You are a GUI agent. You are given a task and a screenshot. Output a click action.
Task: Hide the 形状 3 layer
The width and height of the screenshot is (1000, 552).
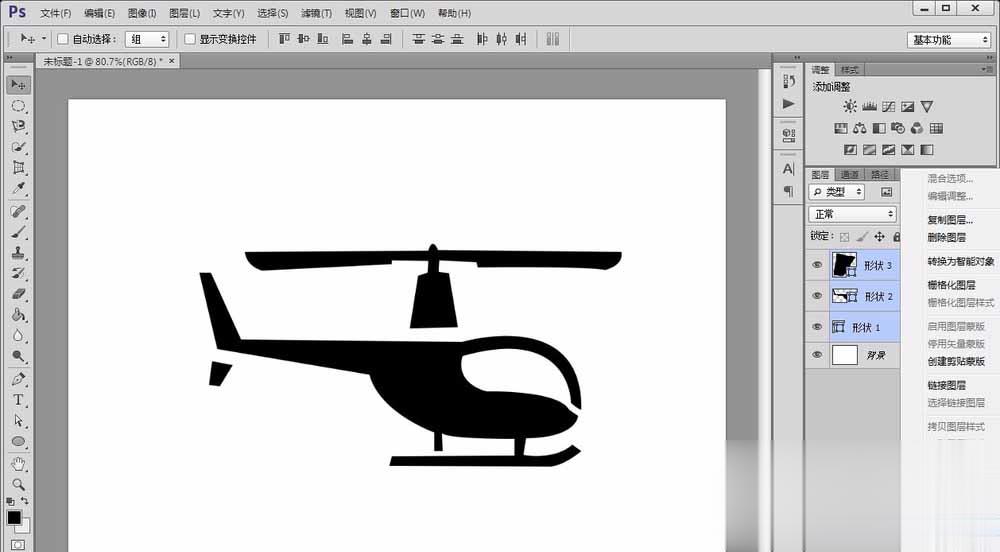click(817, 265)
